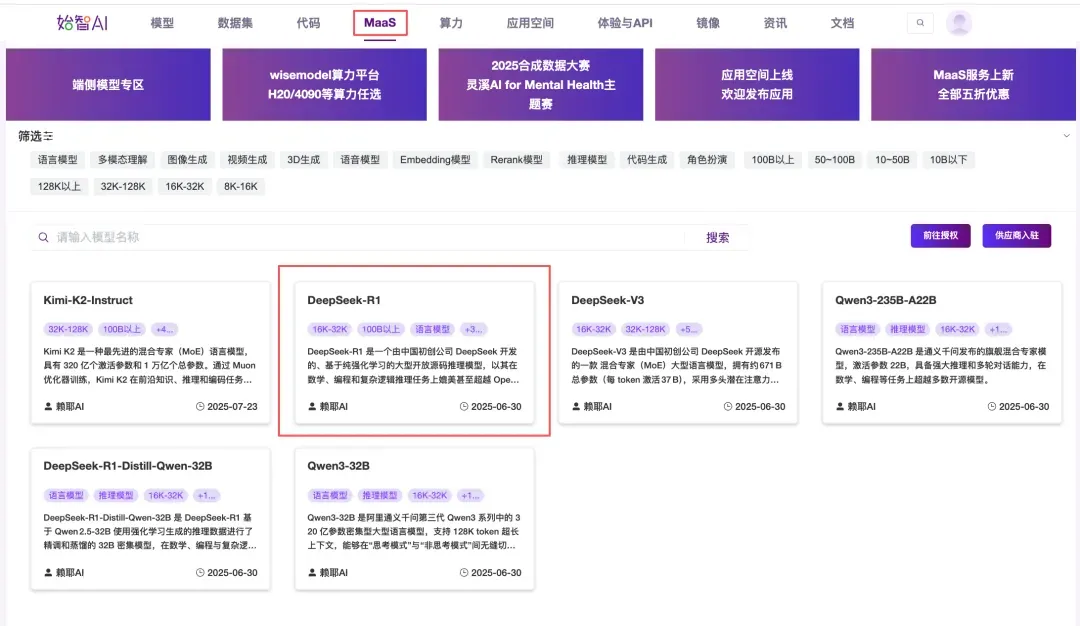This screenshot has height=626, width=1080.
Task: Filter by Embedding模型 tag
Action: [435, 160]
